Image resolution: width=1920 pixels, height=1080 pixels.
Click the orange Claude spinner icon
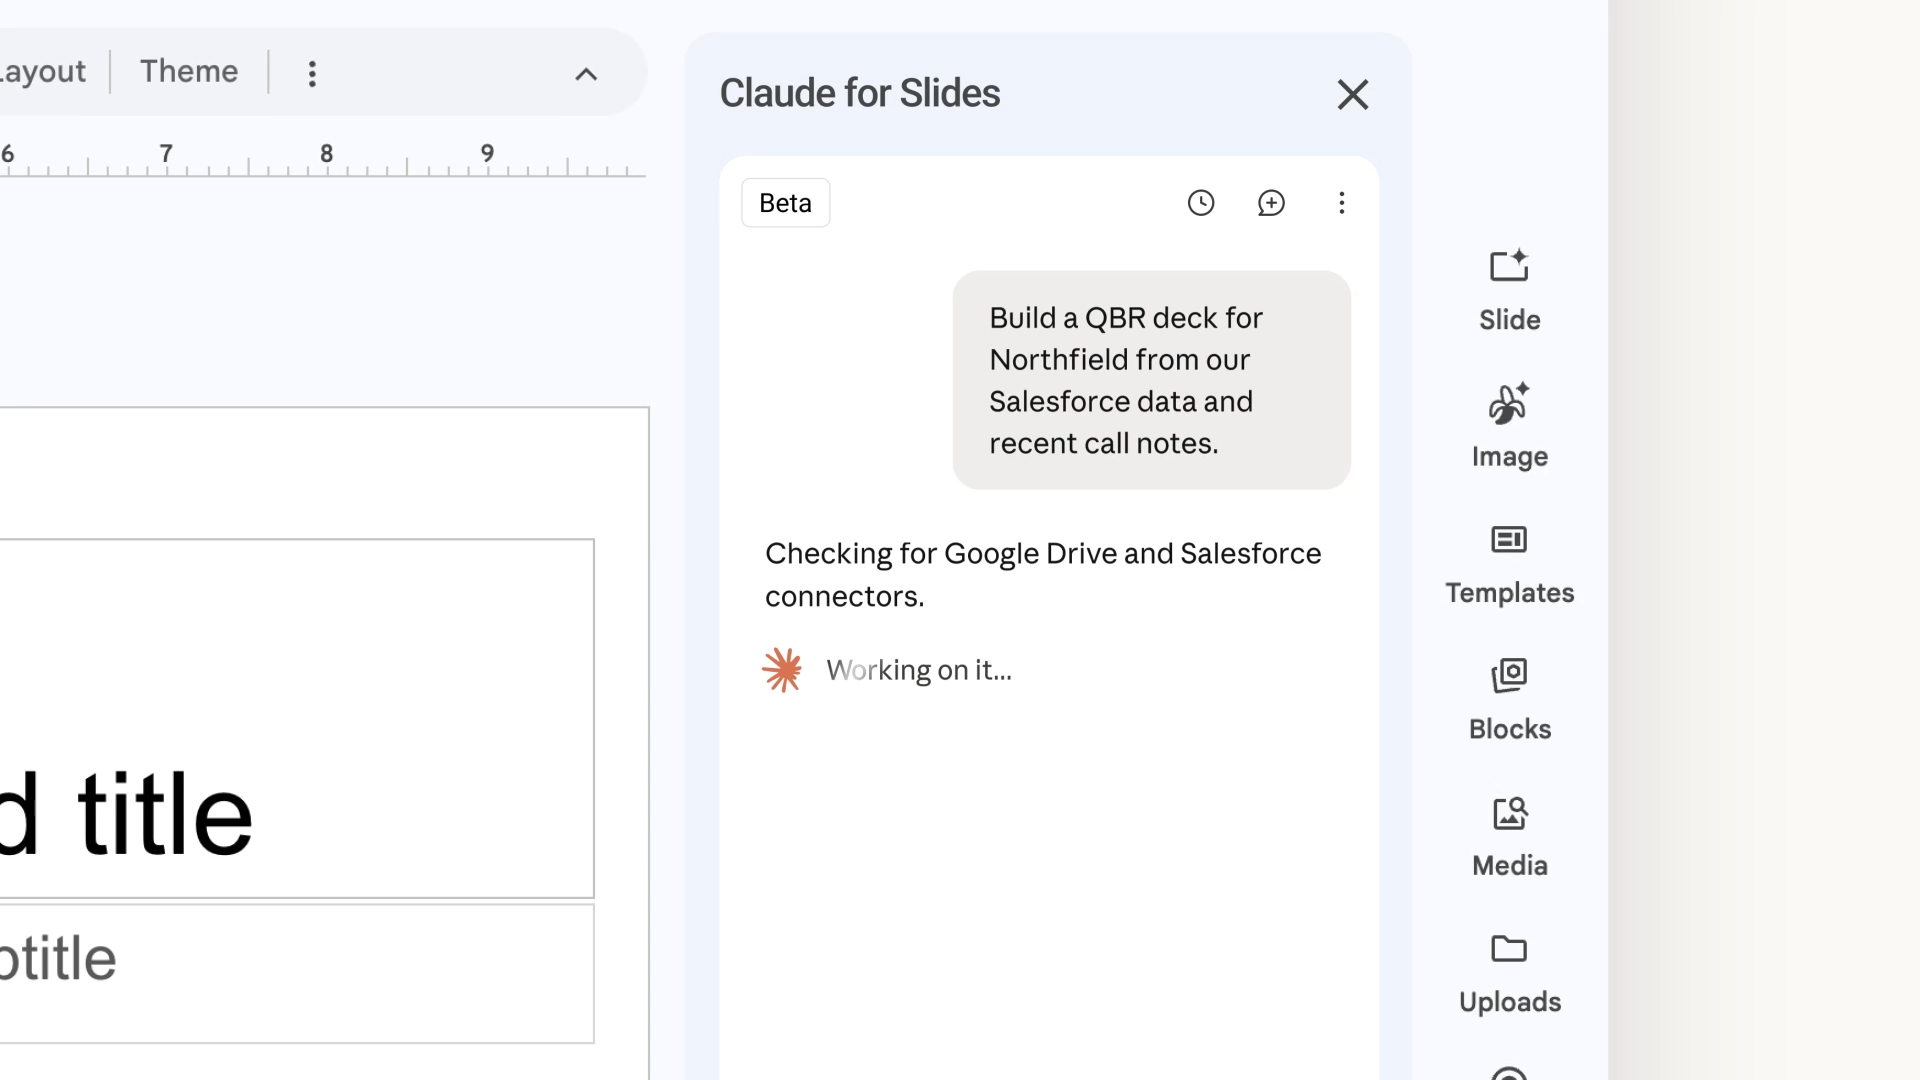click(x=782, y=670)
